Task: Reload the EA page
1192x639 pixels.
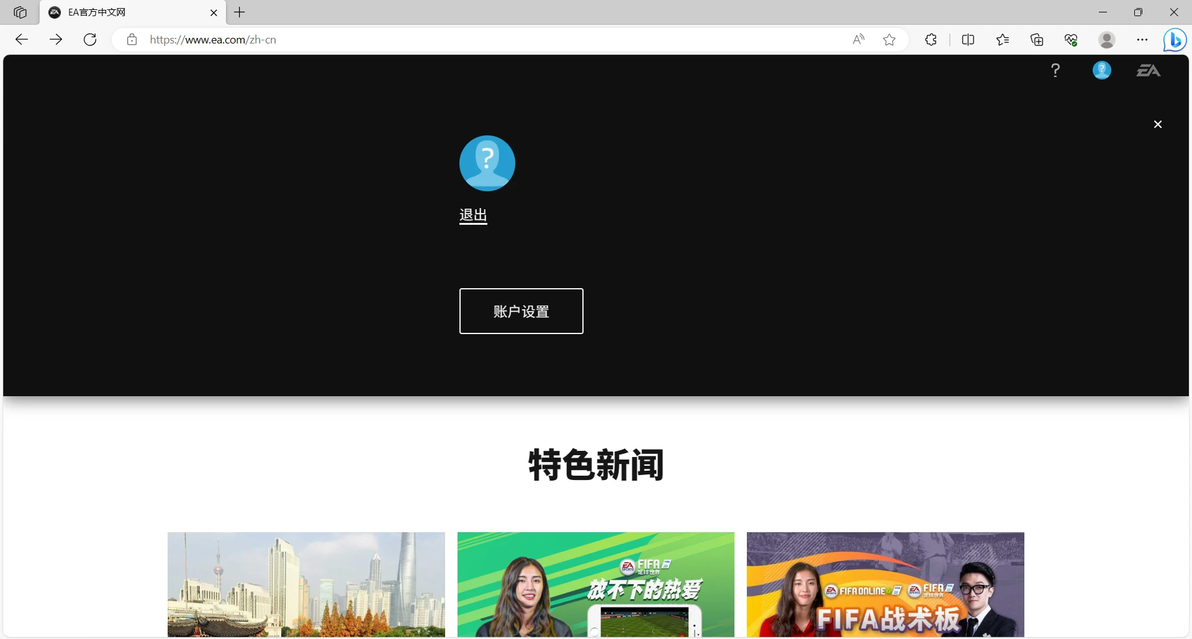Action: pos(90,40)
